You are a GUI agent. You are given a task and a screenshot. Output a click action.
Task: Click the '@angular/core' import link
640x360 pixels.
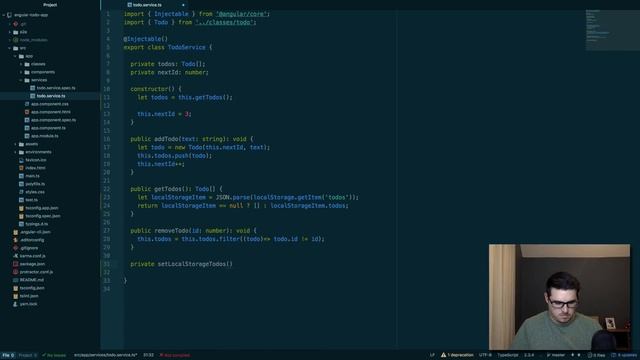pos(241,14)
